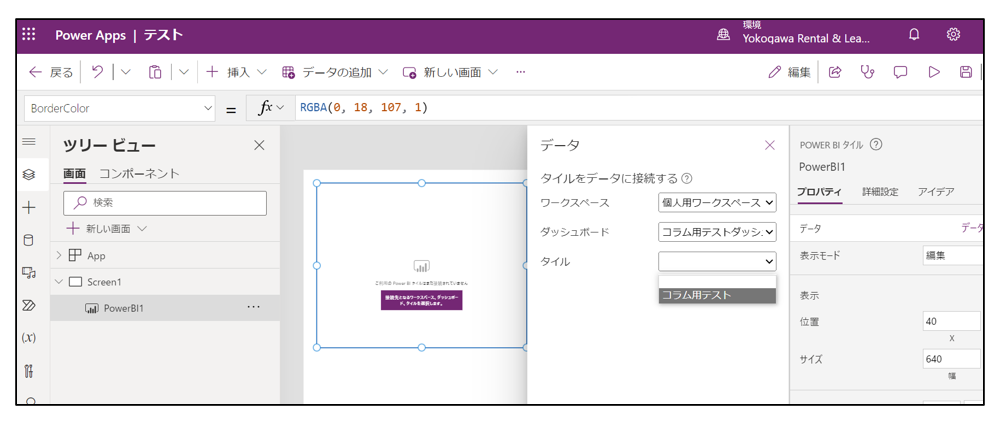Open the toolbar overflow ellipsis
The image size is (1000, 422).
(x=520, y=72)
